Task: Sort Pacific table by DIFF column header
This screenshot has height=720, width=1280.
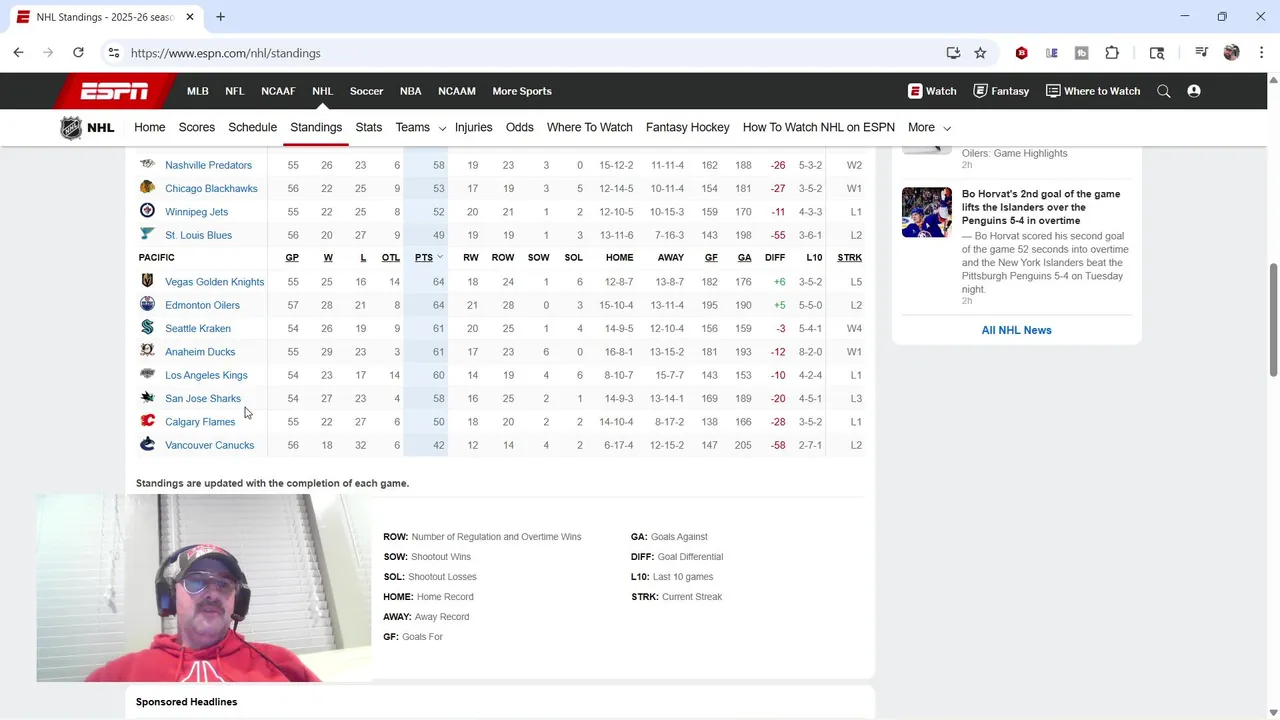Action: [775, 257]
